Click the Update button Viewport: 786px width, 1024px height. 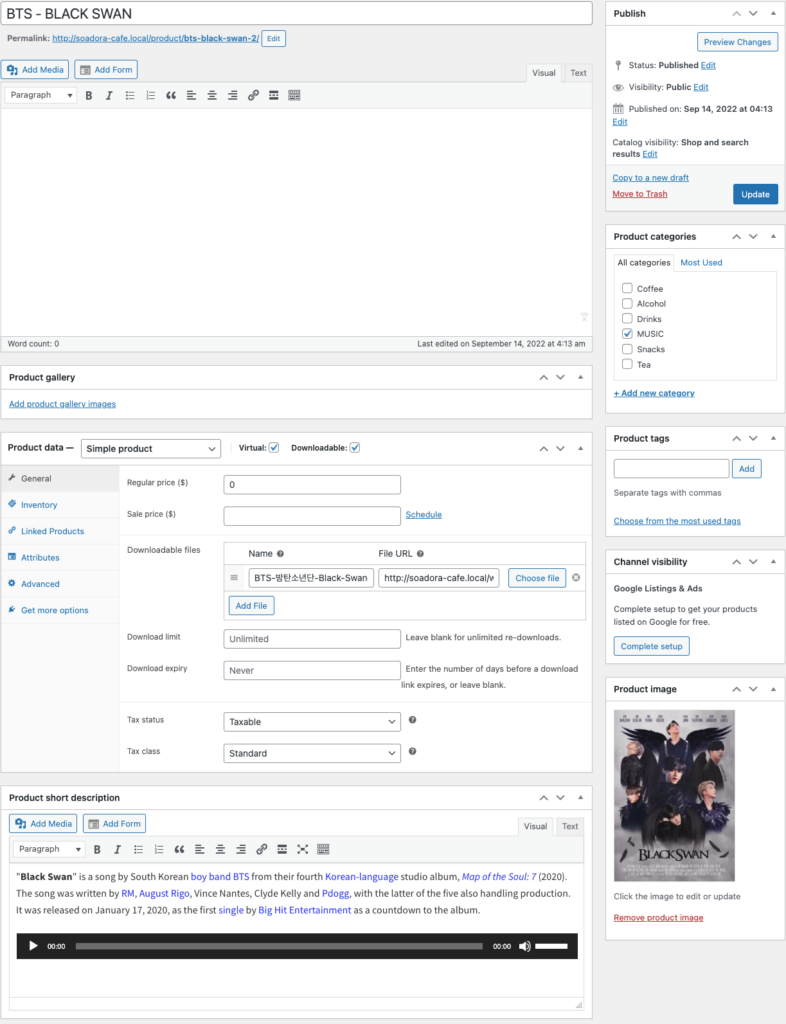755,194
